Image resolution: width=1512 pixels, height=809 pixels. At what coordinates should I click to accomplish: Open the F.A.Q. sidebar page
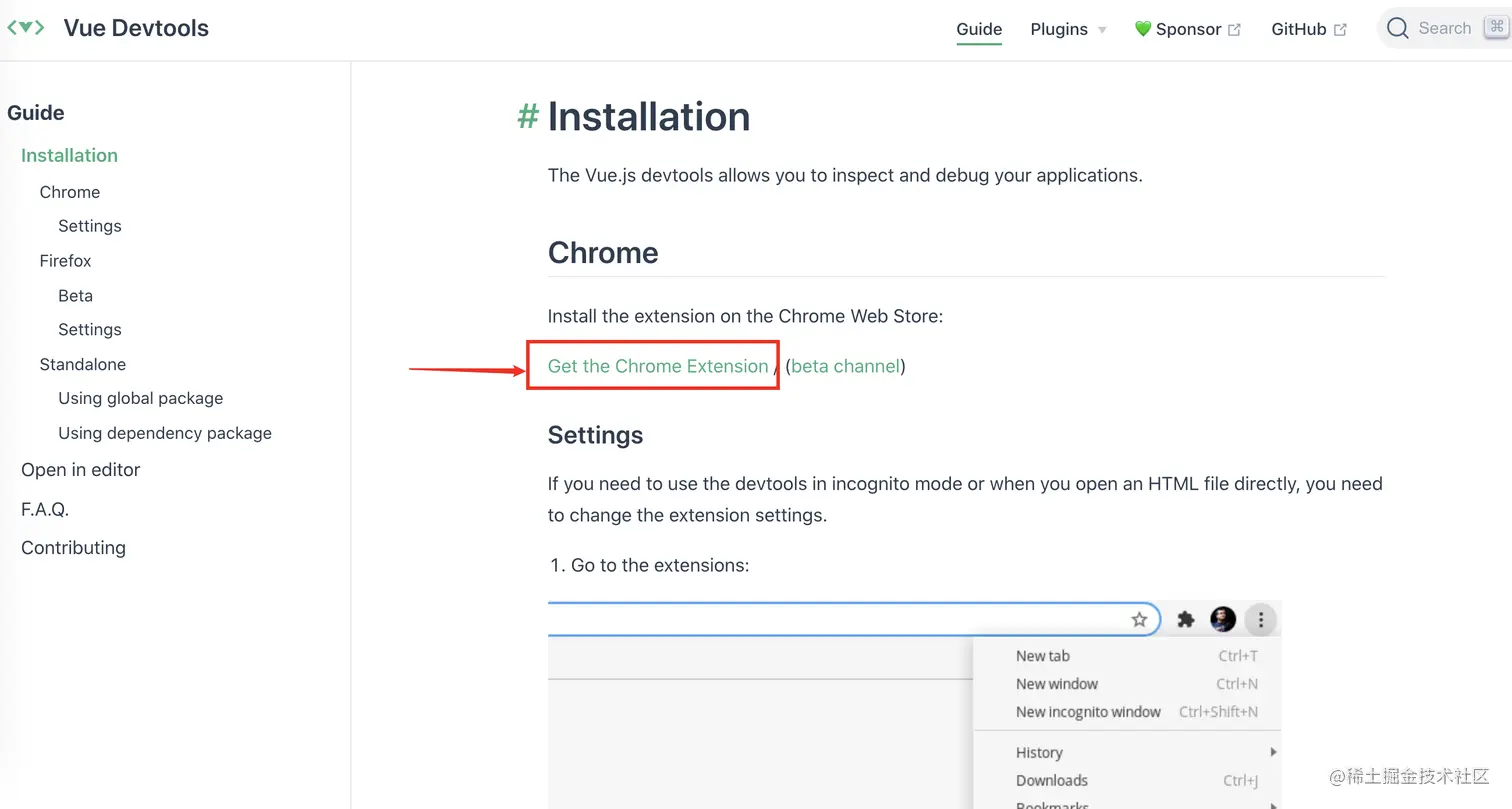pos(45,509)
